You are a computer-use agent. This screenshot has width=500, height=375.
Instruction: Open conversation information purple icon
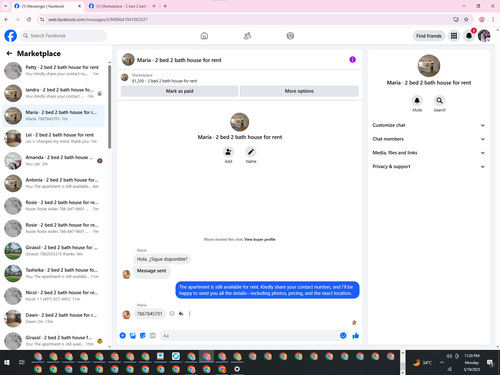352,60
